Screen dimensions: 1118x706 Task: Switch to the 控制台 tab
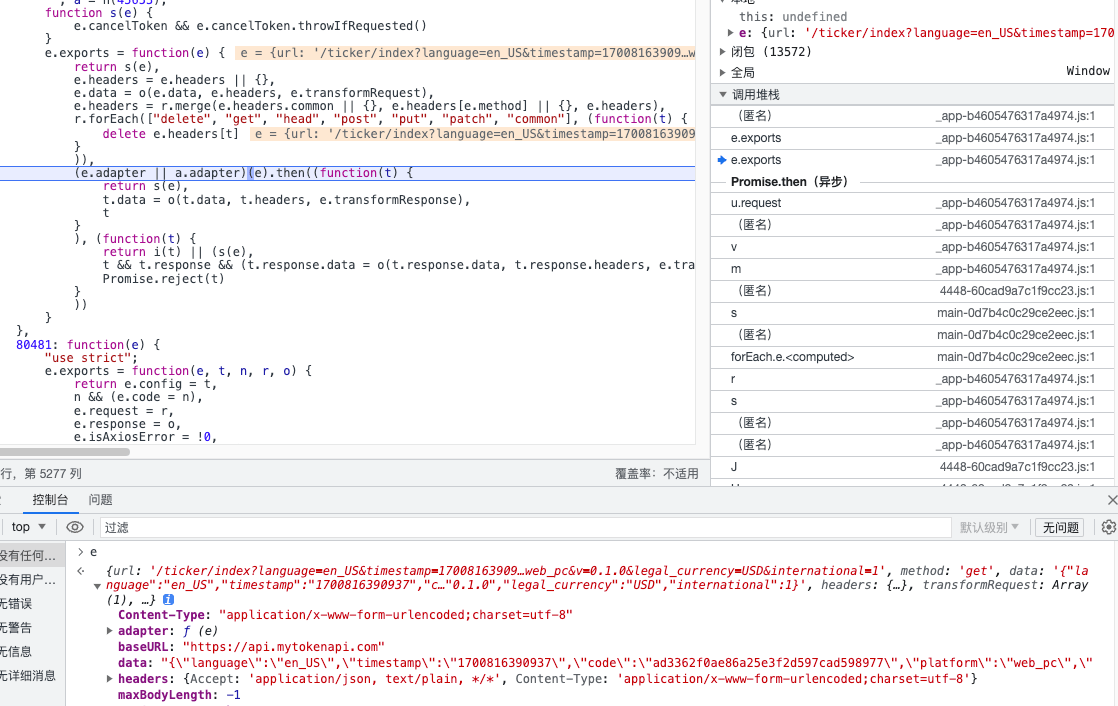pyautogui.click(x=50, y=500)
